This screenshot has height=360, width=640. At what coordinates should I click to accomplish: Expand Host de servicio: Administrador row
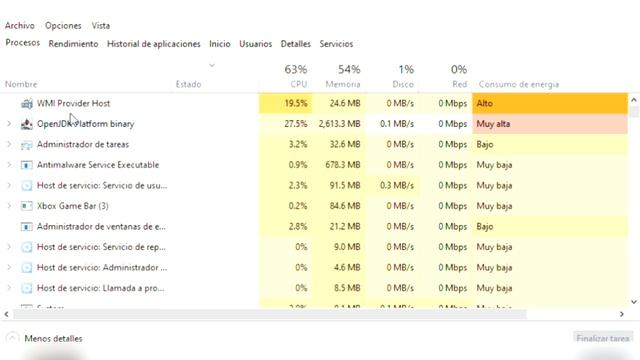coord(9,267)
